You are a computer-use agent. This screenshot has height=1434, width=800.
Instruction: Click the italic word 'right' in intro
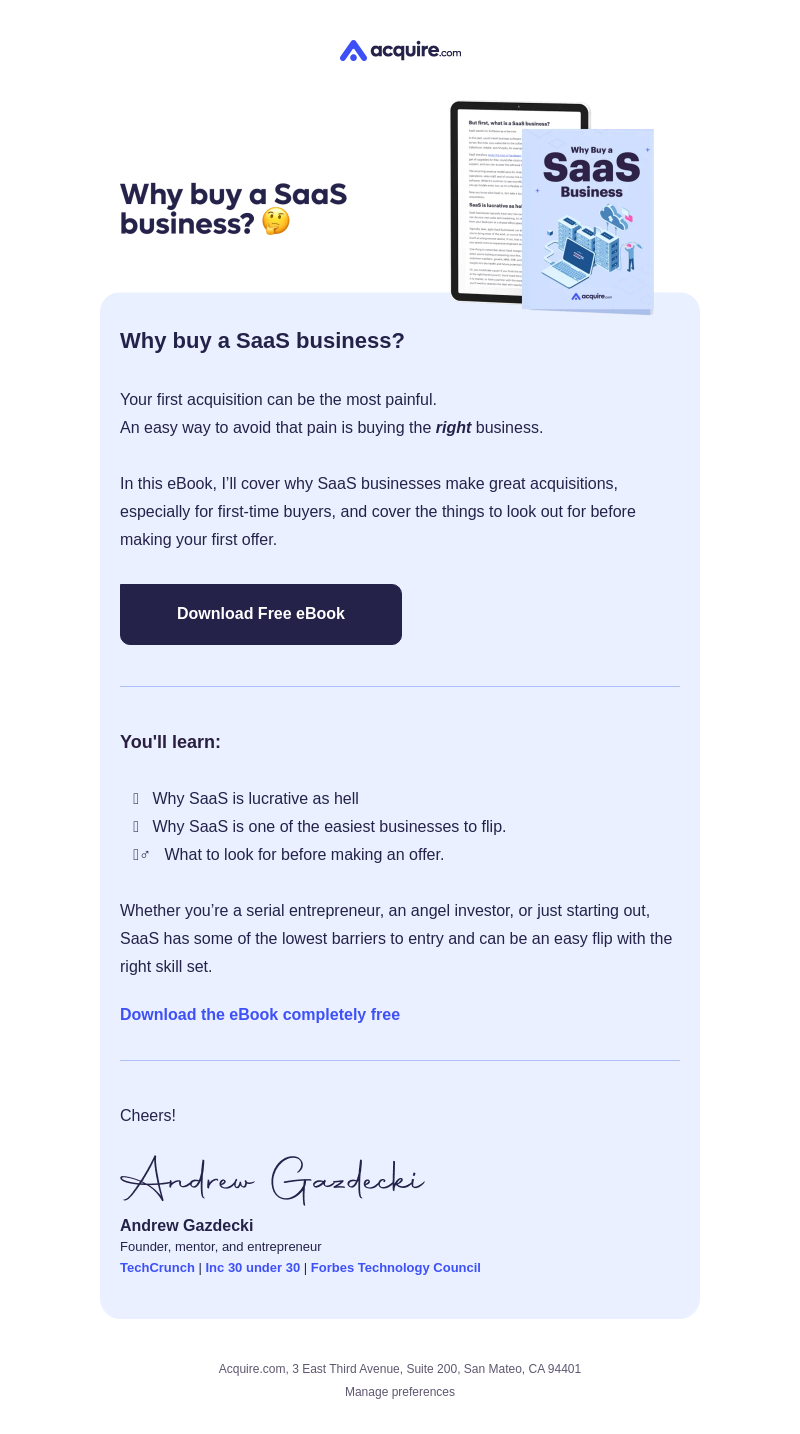[453, 428]
